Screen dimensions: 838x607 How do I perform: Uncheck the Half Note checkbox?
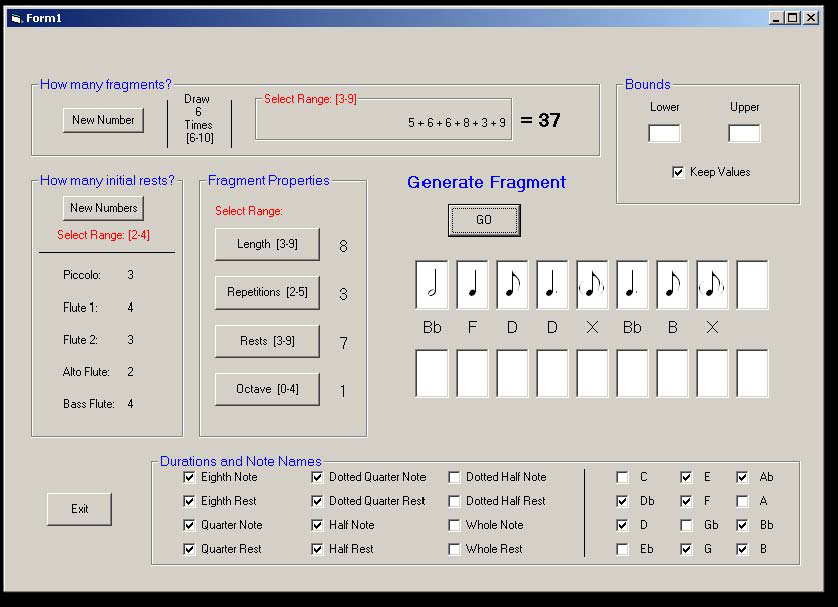click(317, 525)
